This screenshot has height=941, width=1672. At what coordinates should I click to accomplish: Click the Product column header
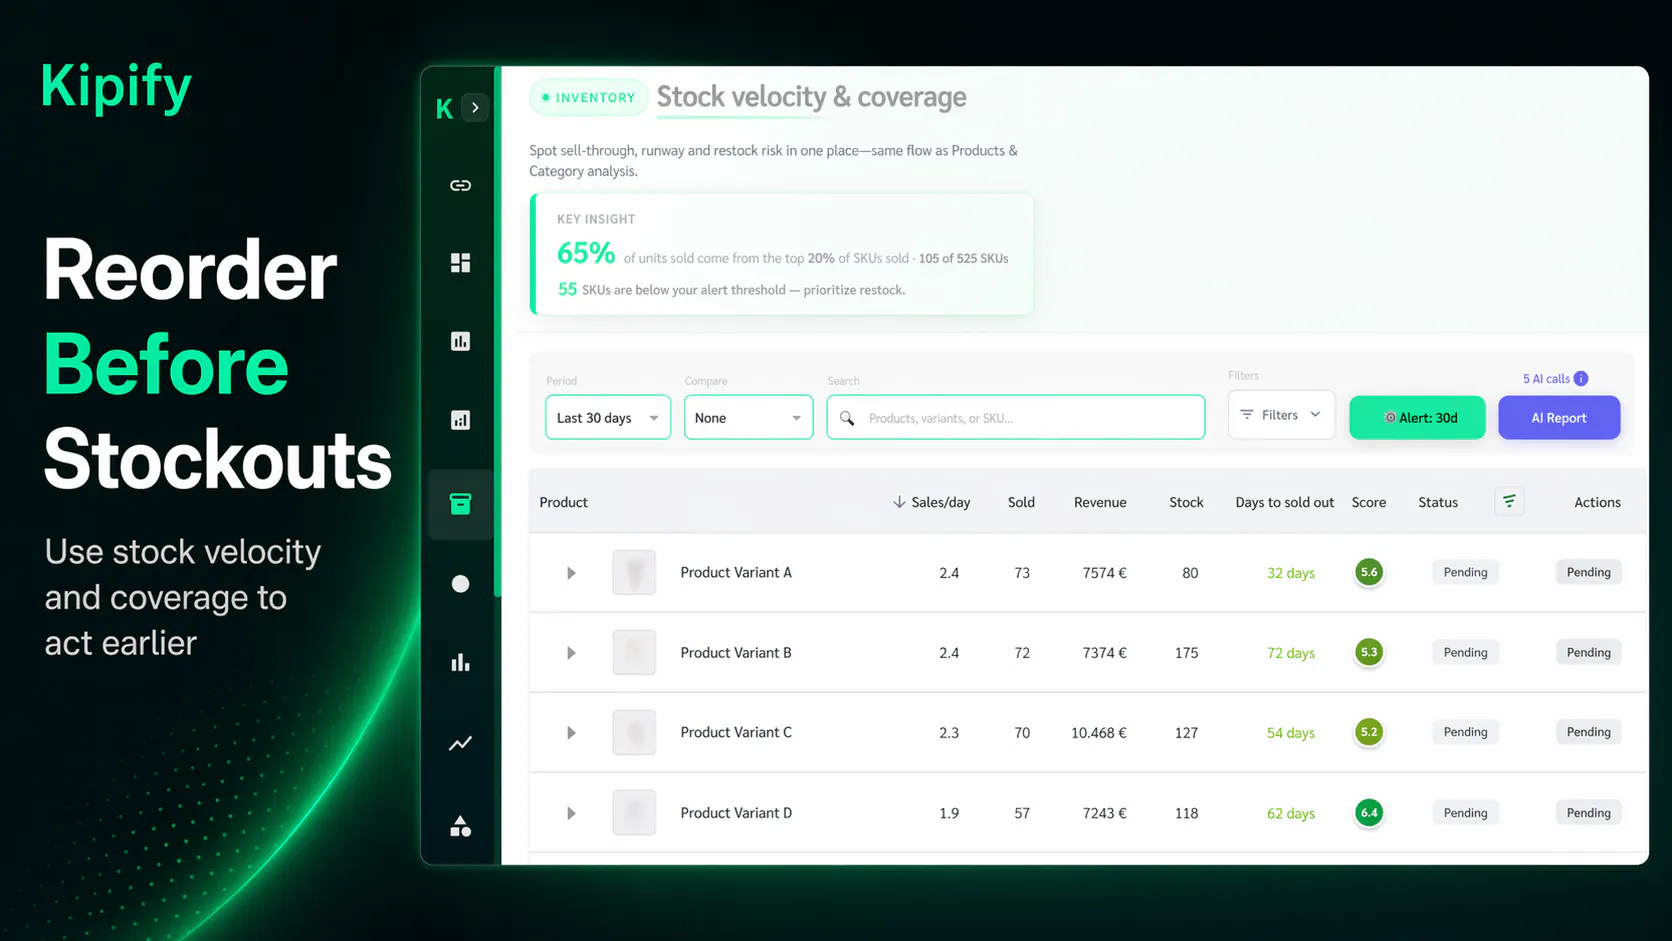click(x=564, y=502)
